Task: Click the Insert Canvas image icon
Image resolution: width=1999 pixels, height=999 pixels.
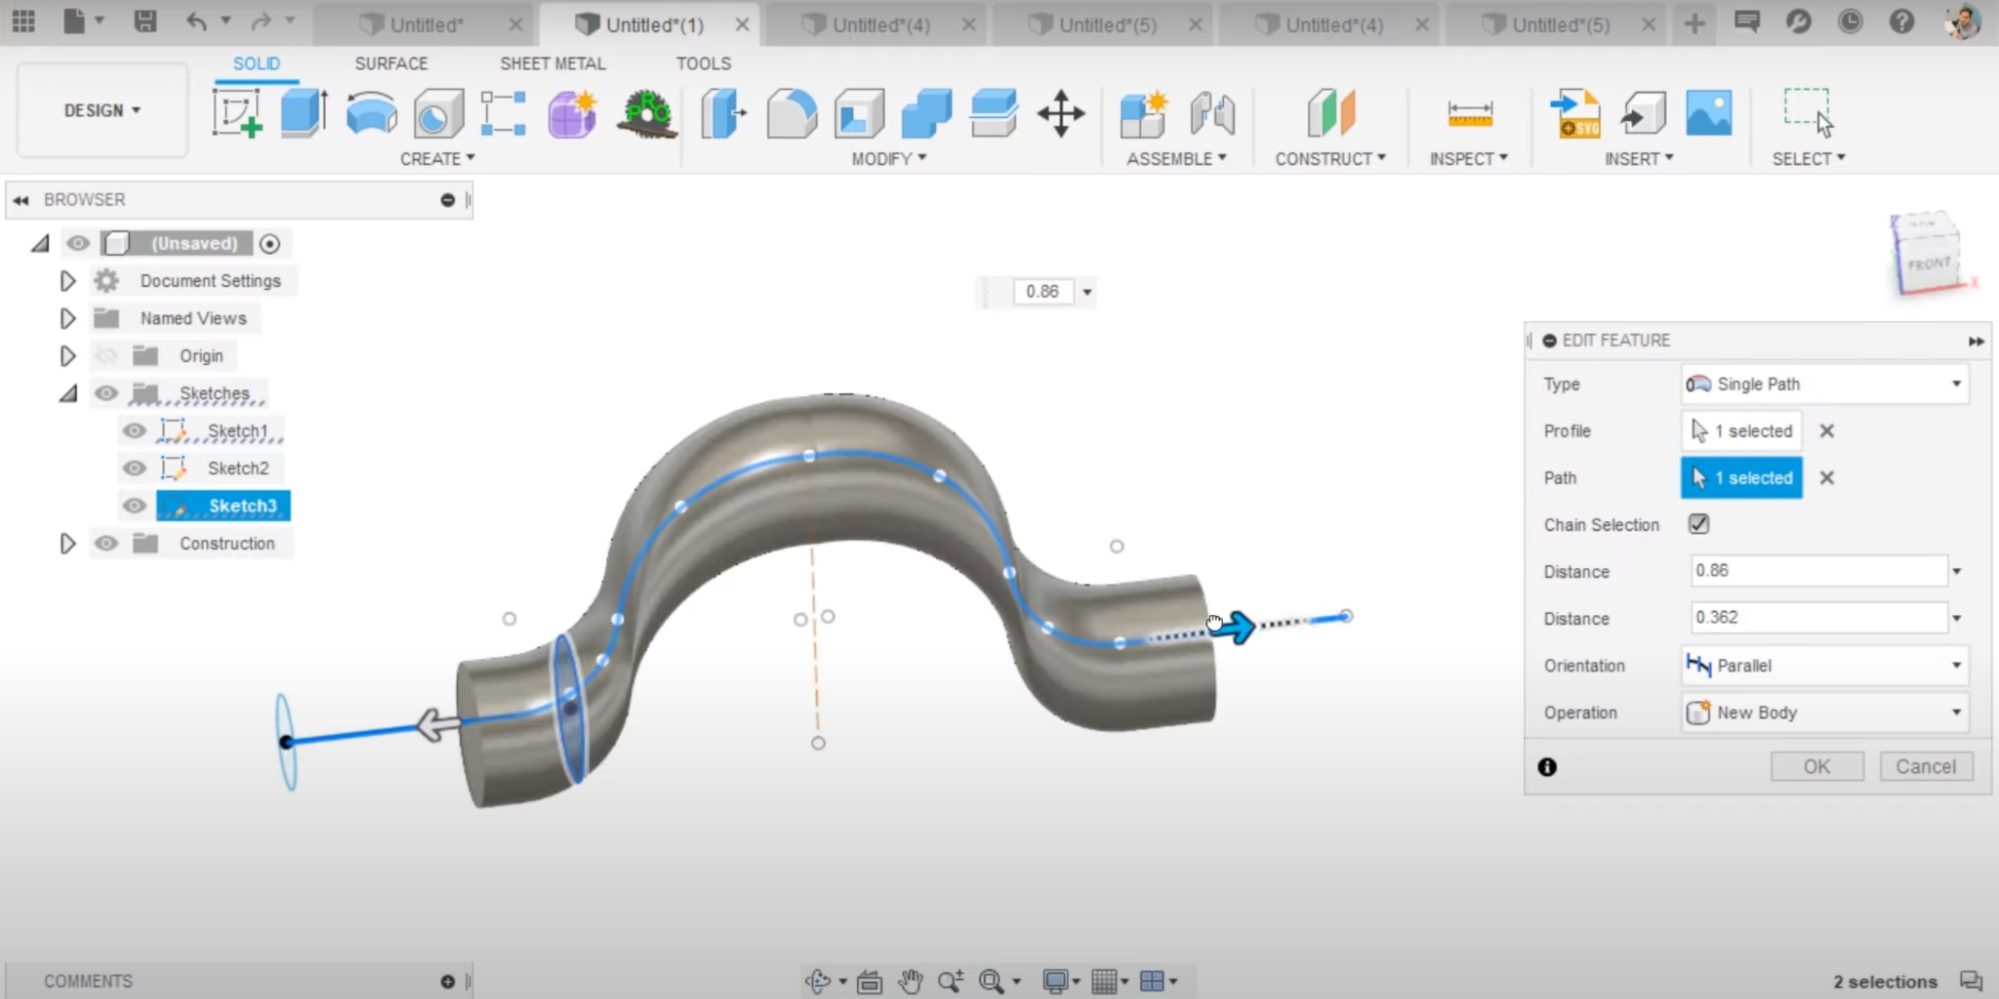Action: pos(1708,113)
